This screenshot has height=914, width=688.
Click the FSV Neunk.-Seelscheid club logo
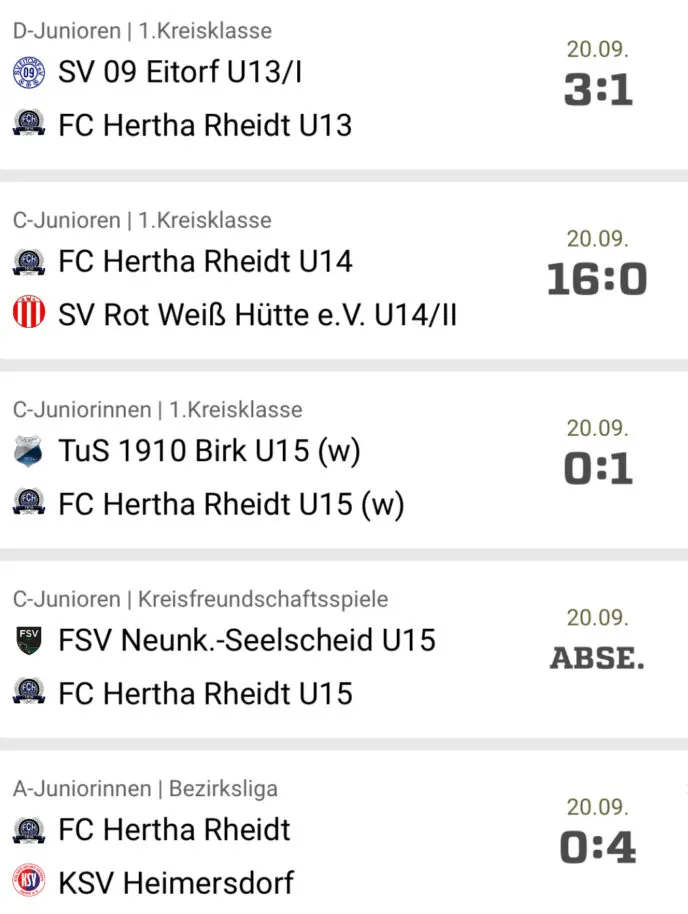pyautogui.click(x=29, y=640)
